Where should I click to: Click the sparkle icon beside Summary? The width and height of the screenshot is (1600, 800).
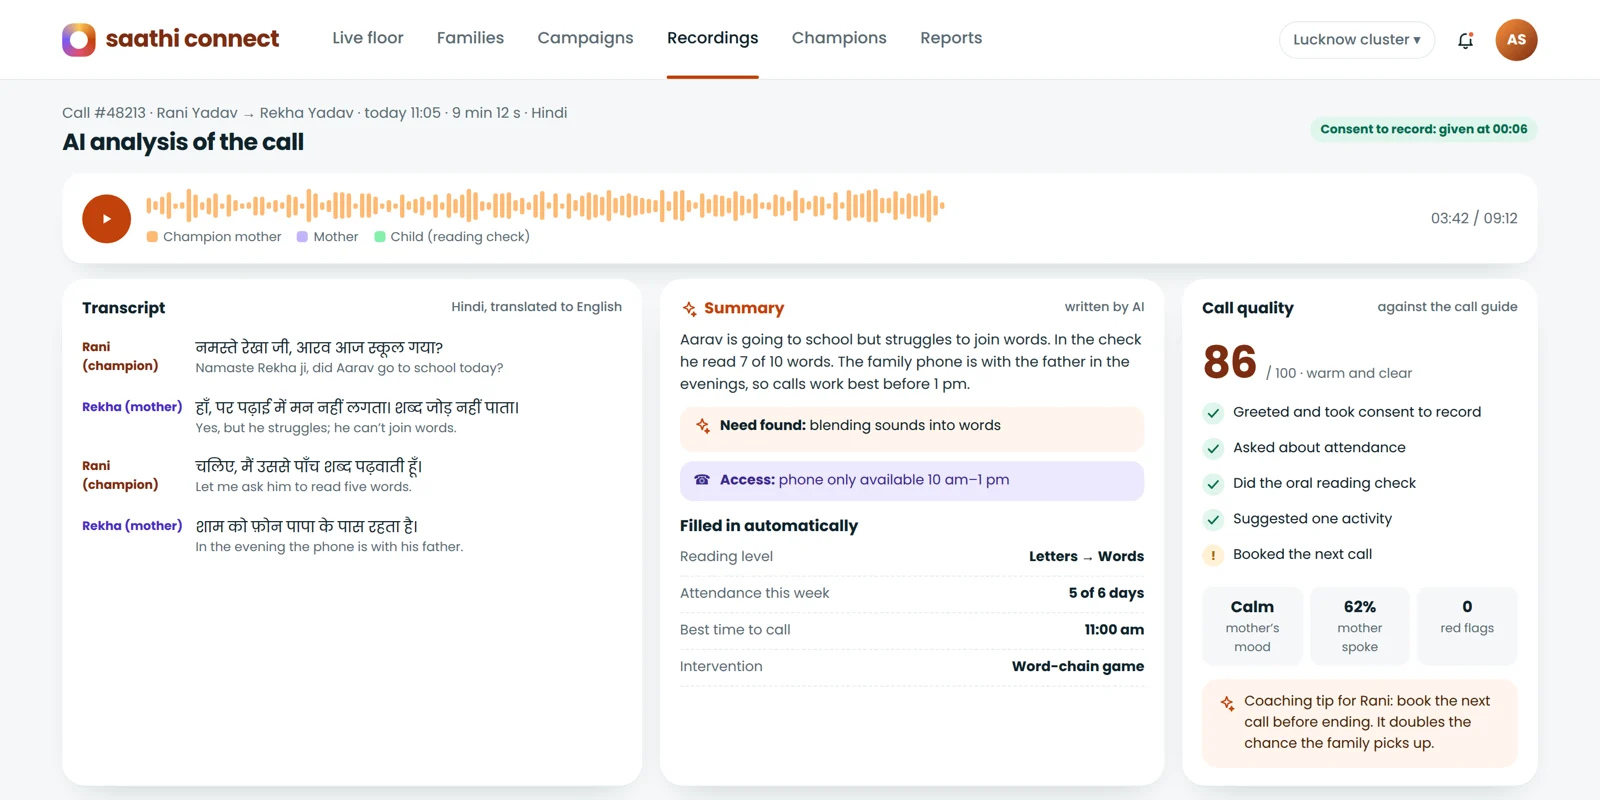pos(689,309)
